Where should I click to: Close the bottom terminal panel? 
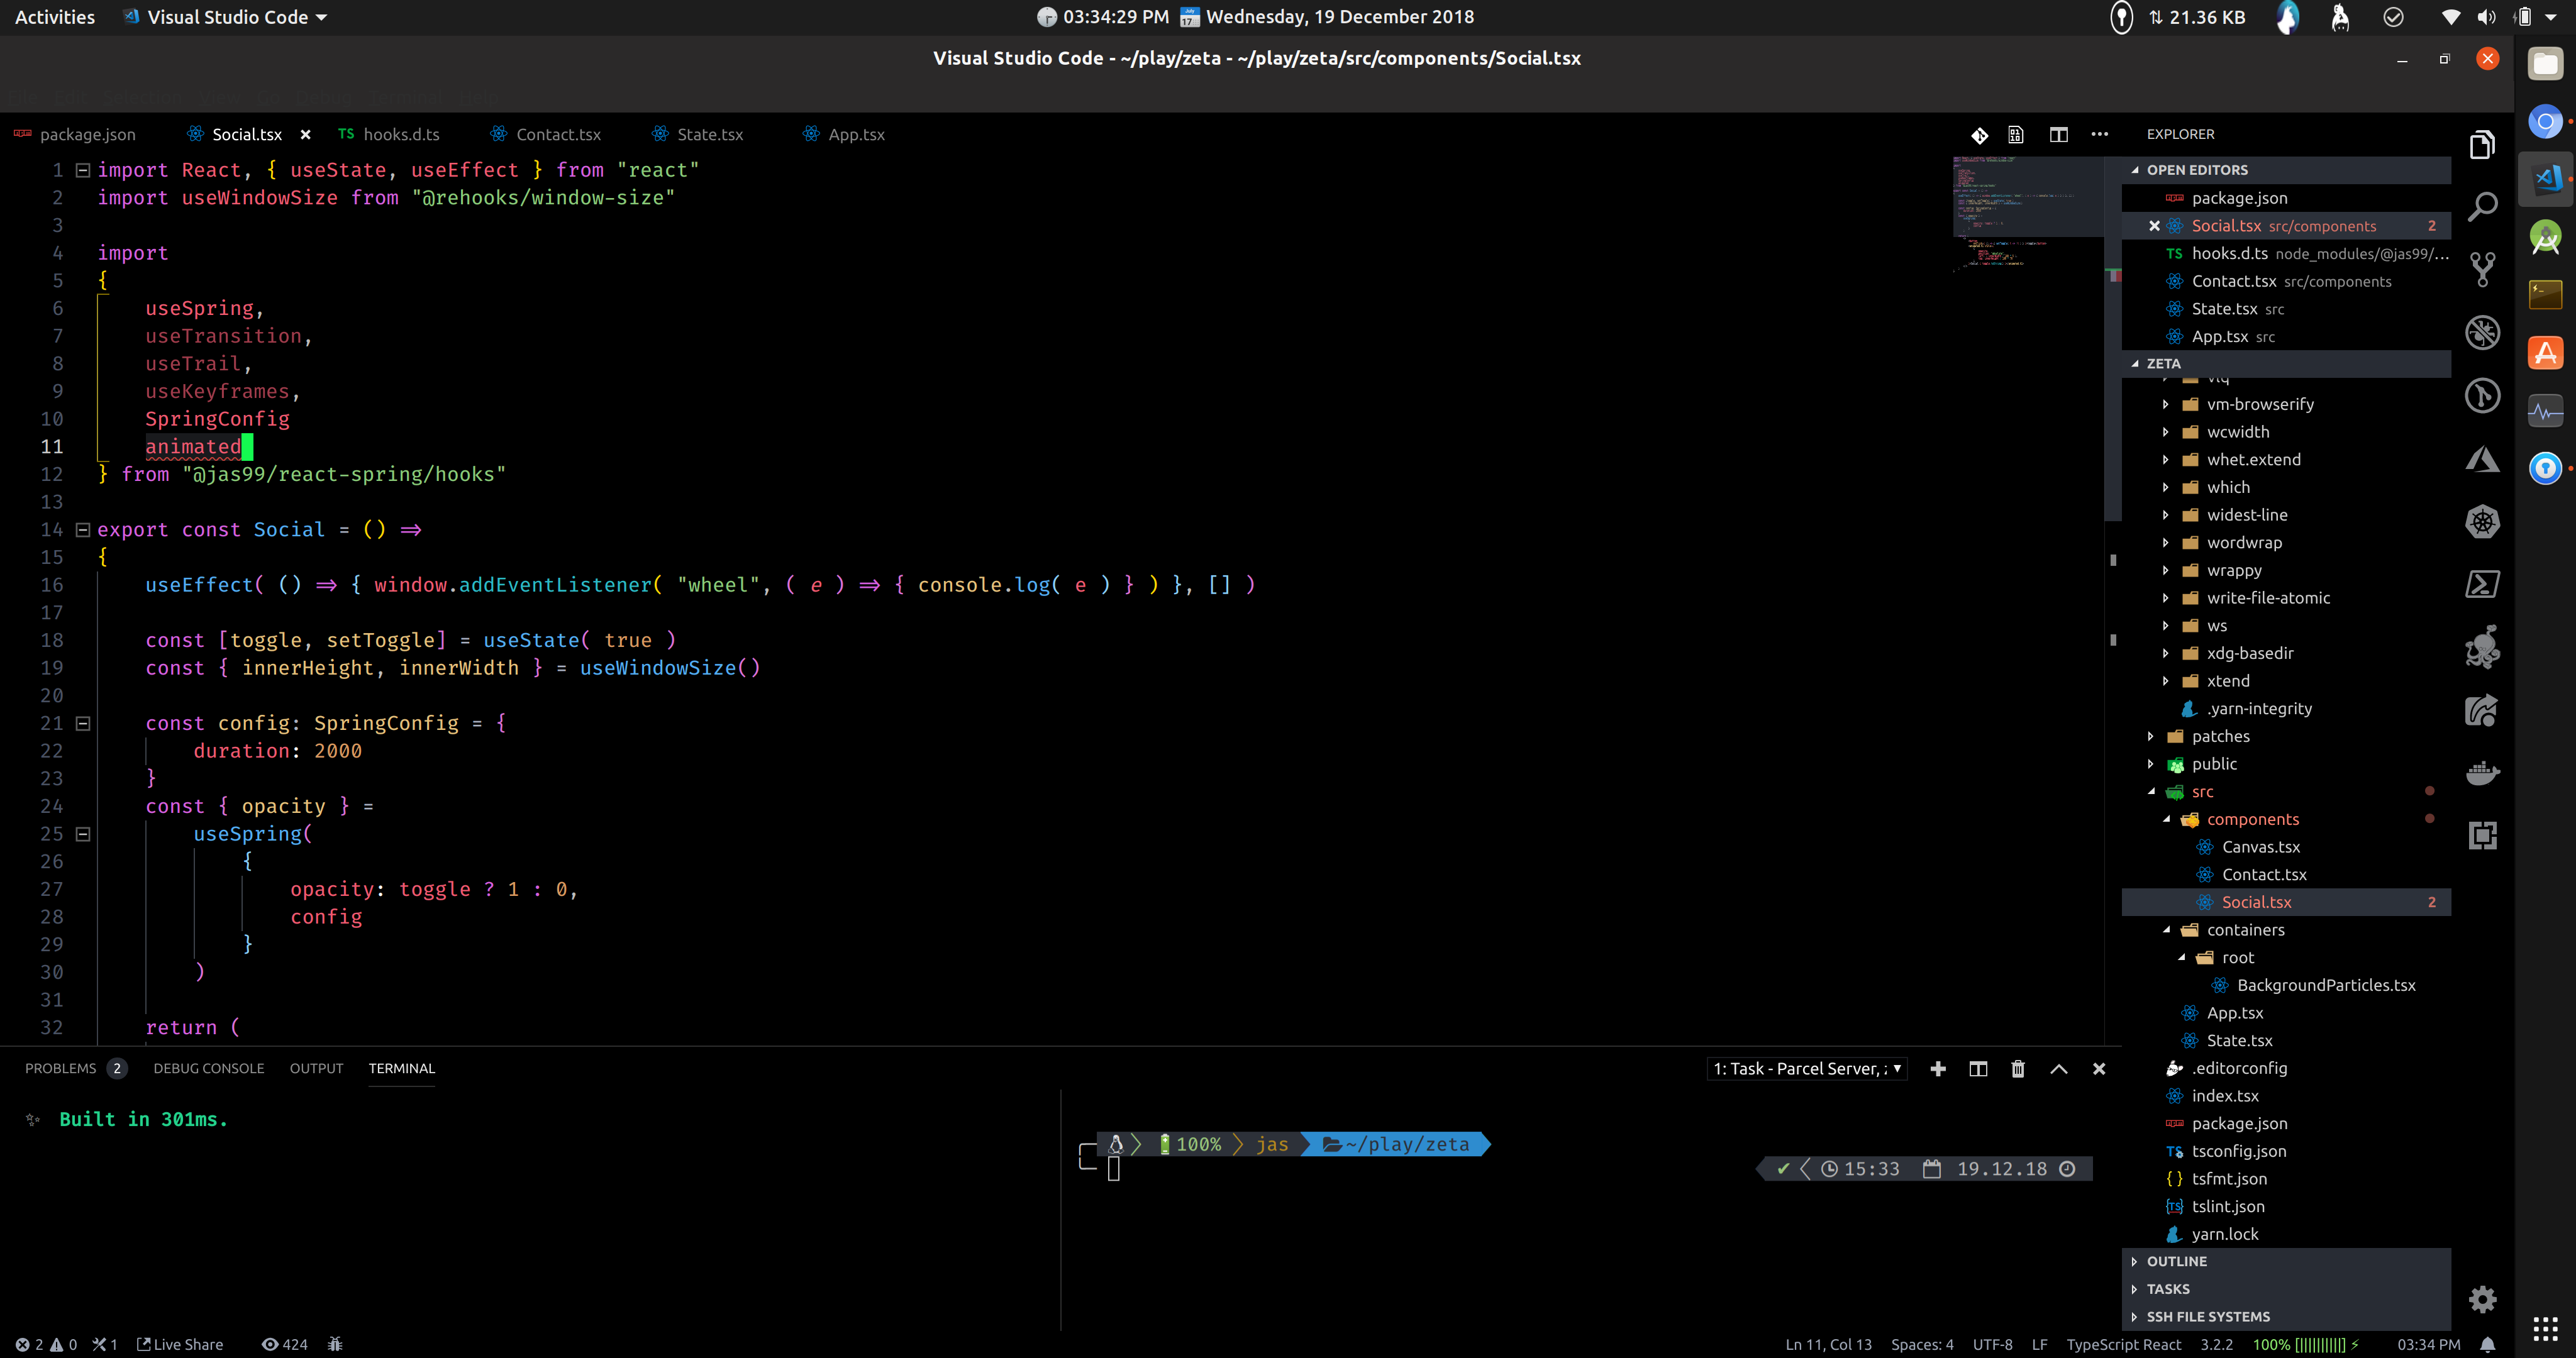2098,1069
